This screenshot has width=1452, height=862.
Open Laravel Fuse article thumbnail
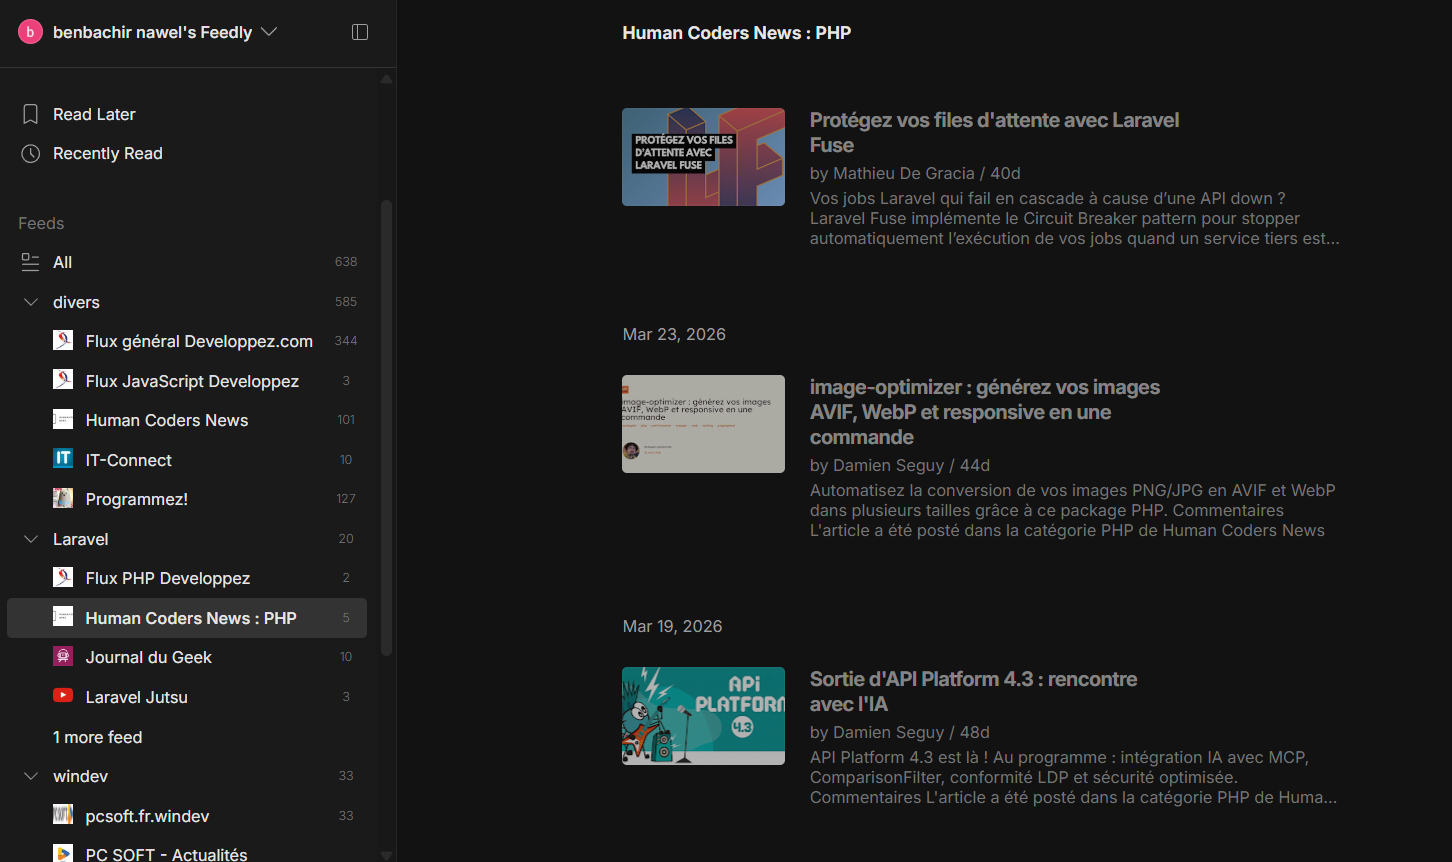pos(703,157)
